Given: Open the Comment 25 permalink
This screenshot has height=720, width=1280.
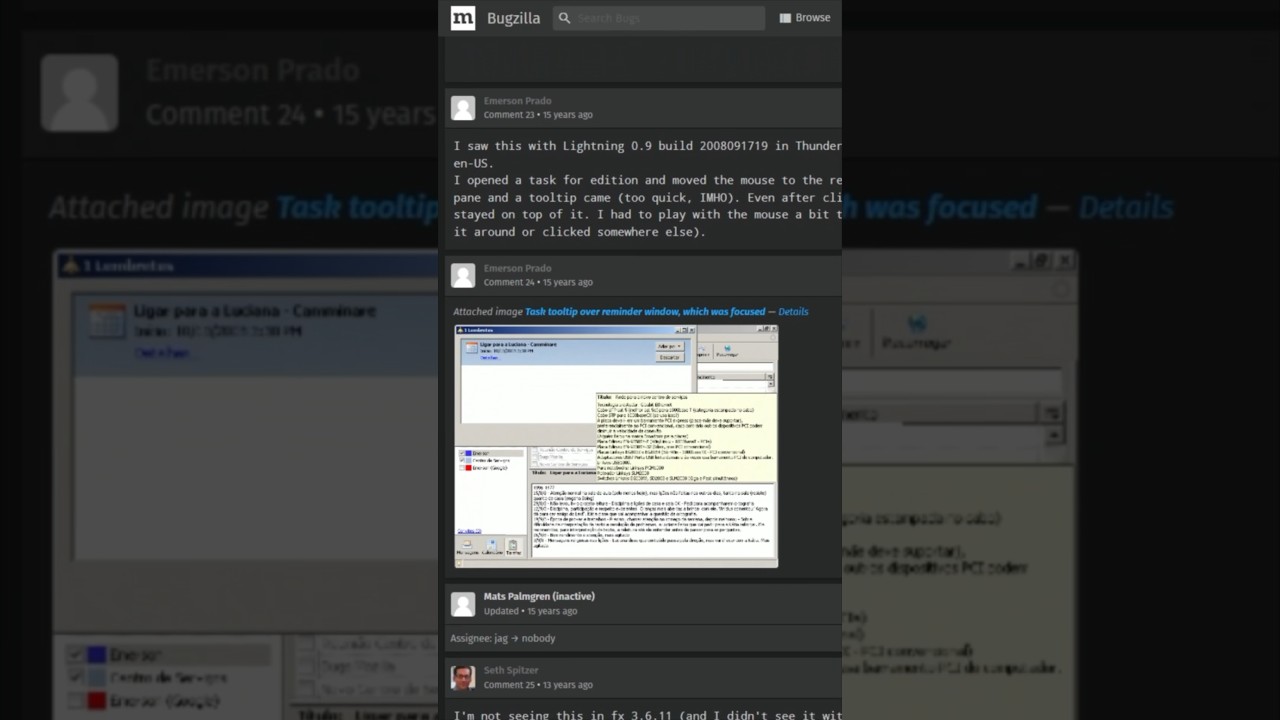Looking at the screenshot, I should (509, 685).
